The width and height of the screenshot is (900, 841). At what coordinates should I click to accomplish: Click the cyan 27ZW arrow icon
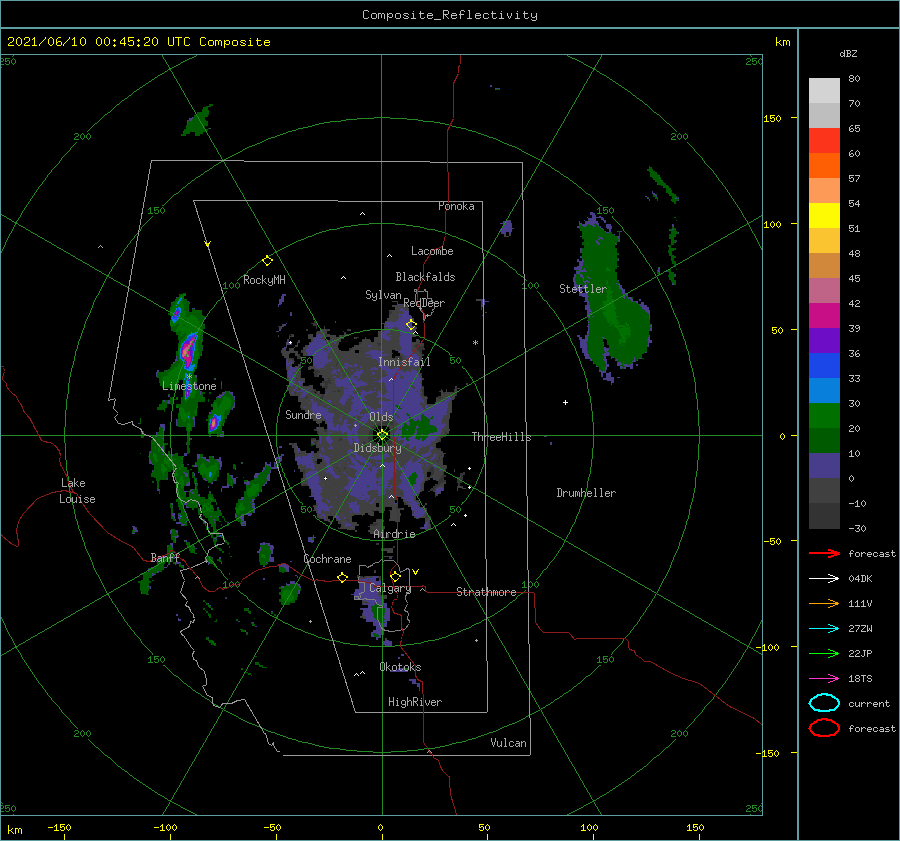click(824, 629)
